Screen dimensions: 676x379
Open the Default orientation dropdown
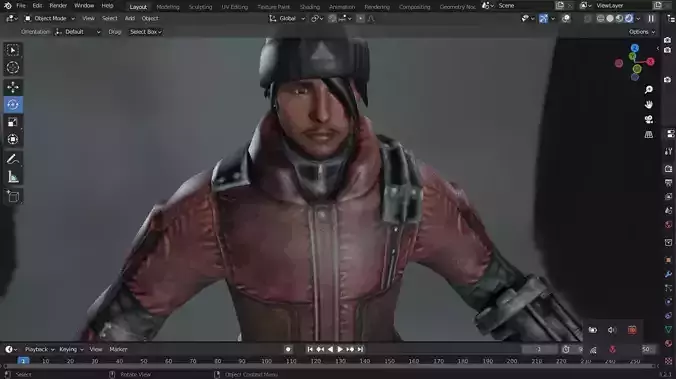click(78, 32)
